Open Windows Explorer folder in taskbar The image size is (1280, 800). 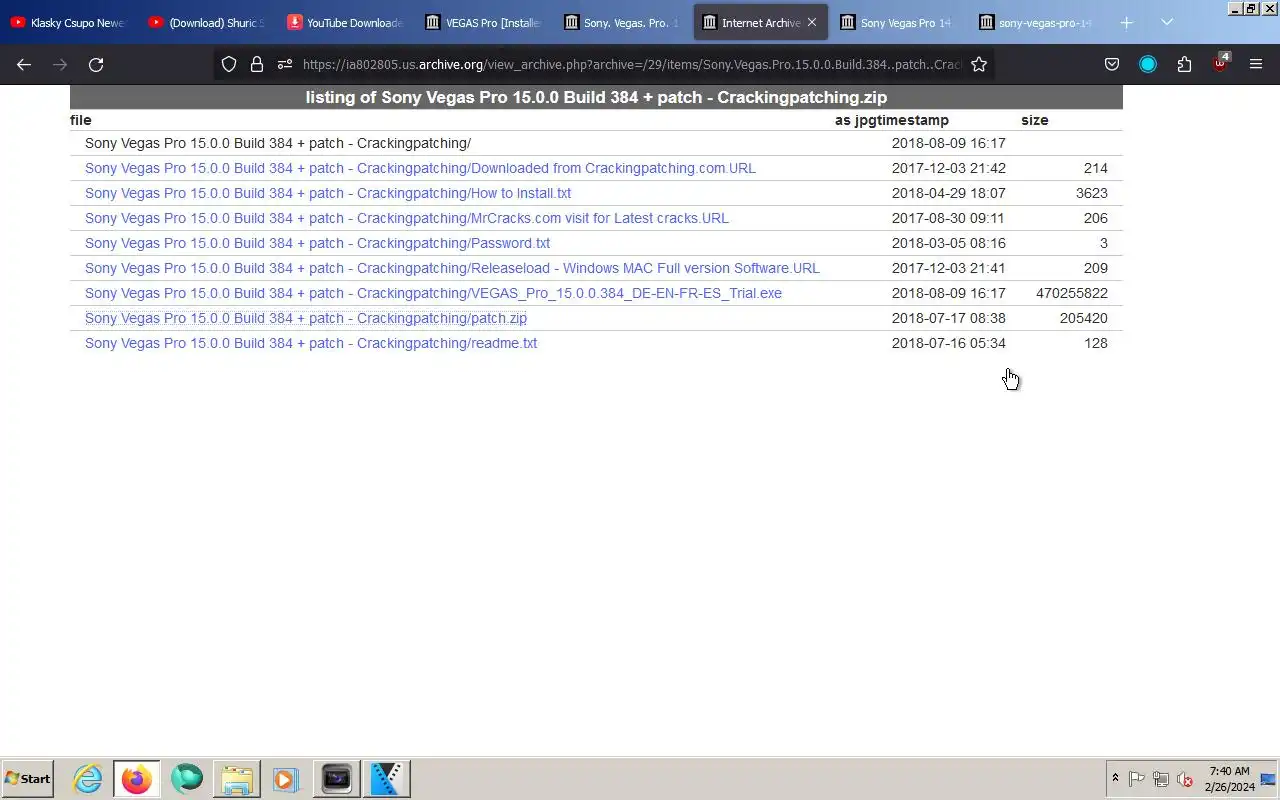[237, 778]
